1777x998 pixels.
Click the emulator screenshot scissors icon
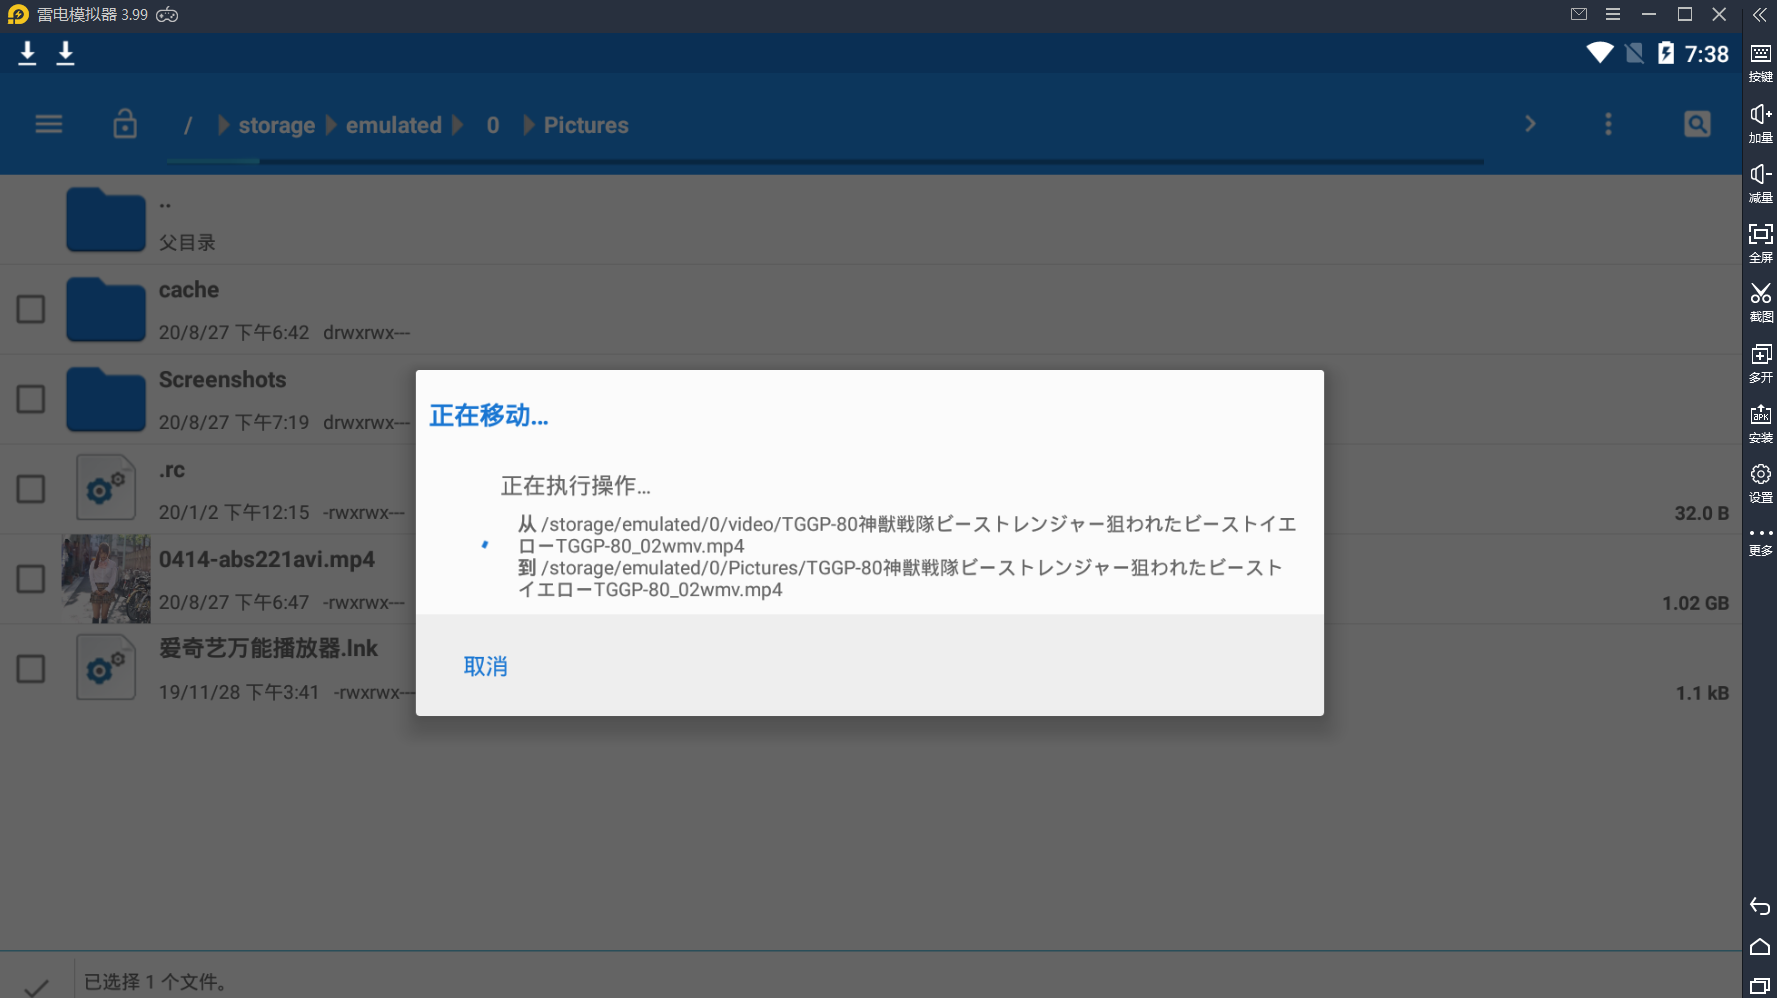pyautogui.click(x=1760, y=299)
